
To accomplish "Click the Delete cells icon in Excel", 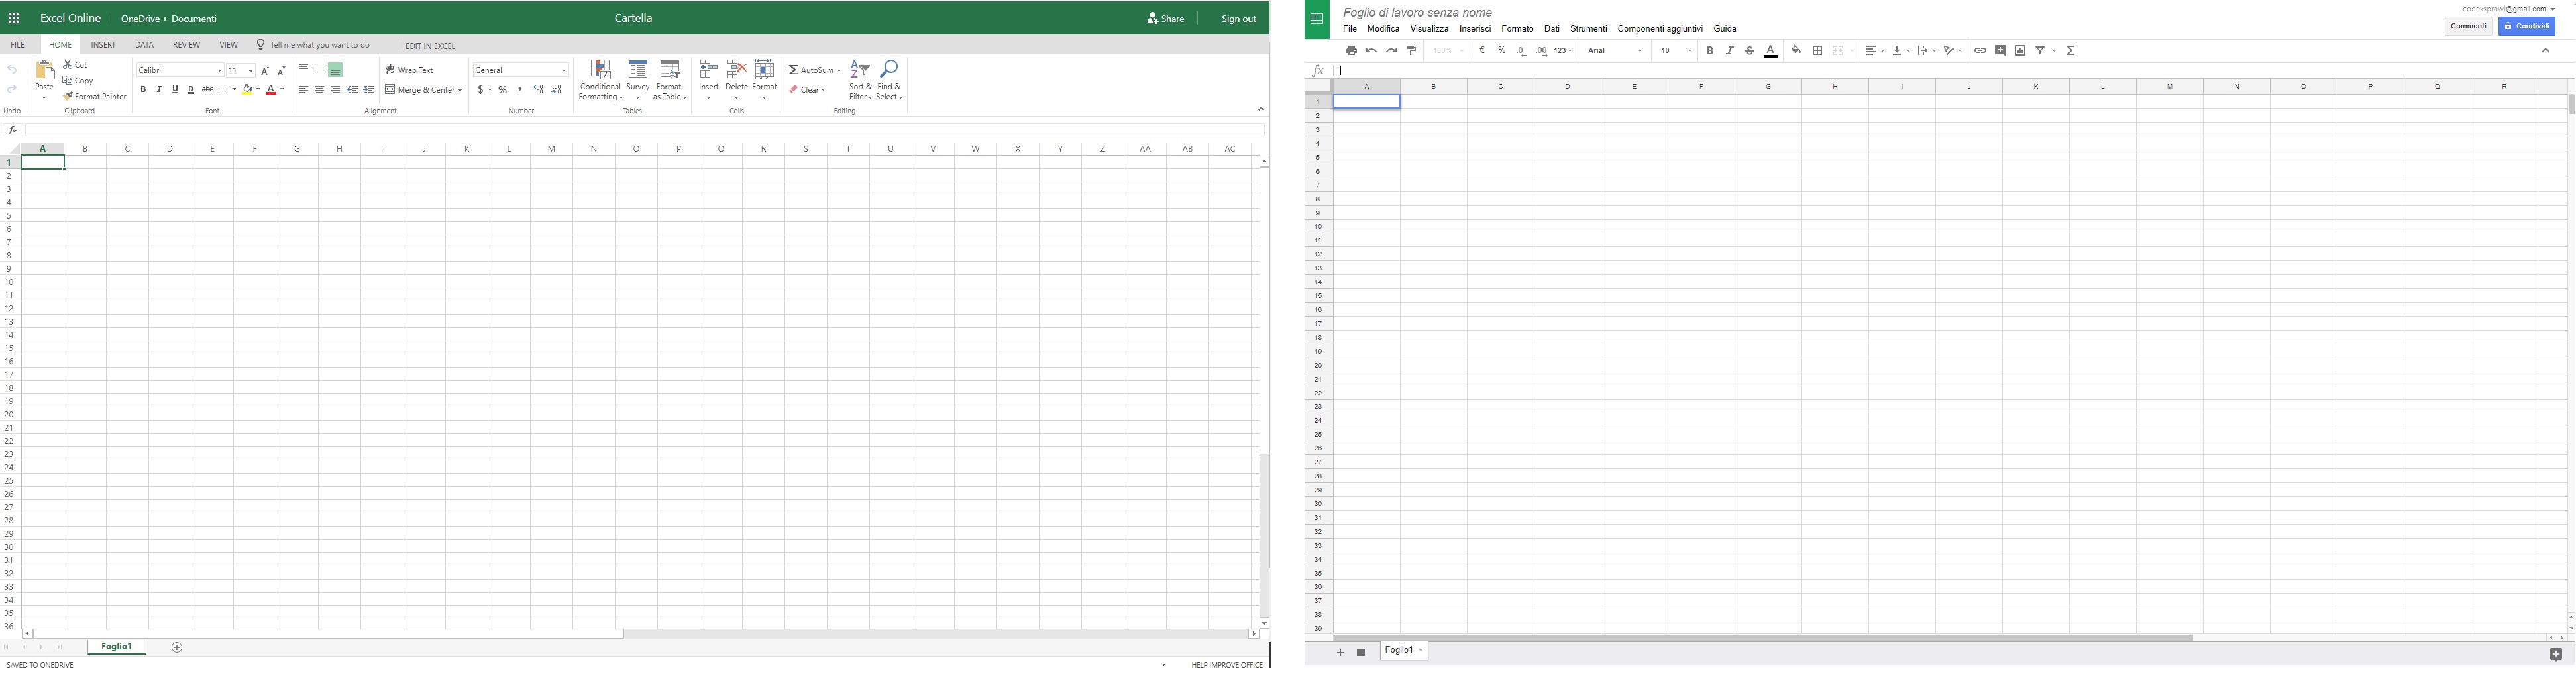I will click(737, 70).
